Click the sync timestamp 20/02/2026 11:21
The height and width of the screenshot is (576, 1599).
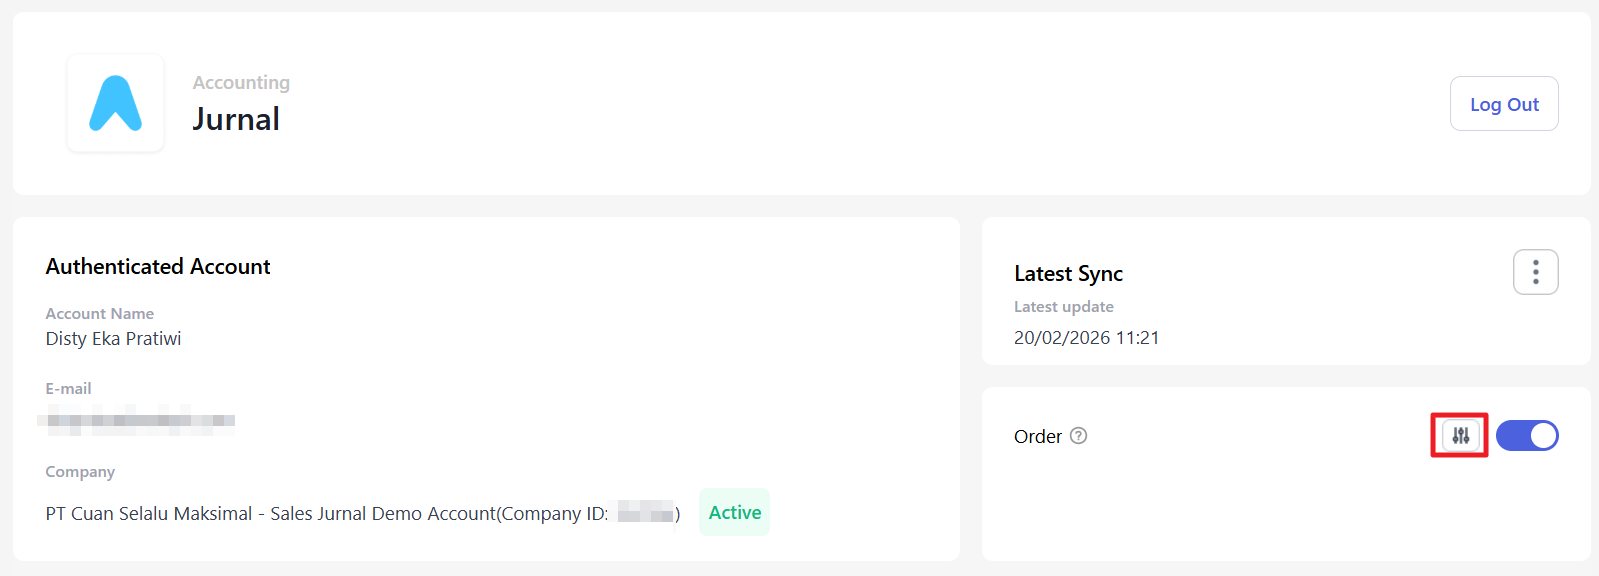1086,338
